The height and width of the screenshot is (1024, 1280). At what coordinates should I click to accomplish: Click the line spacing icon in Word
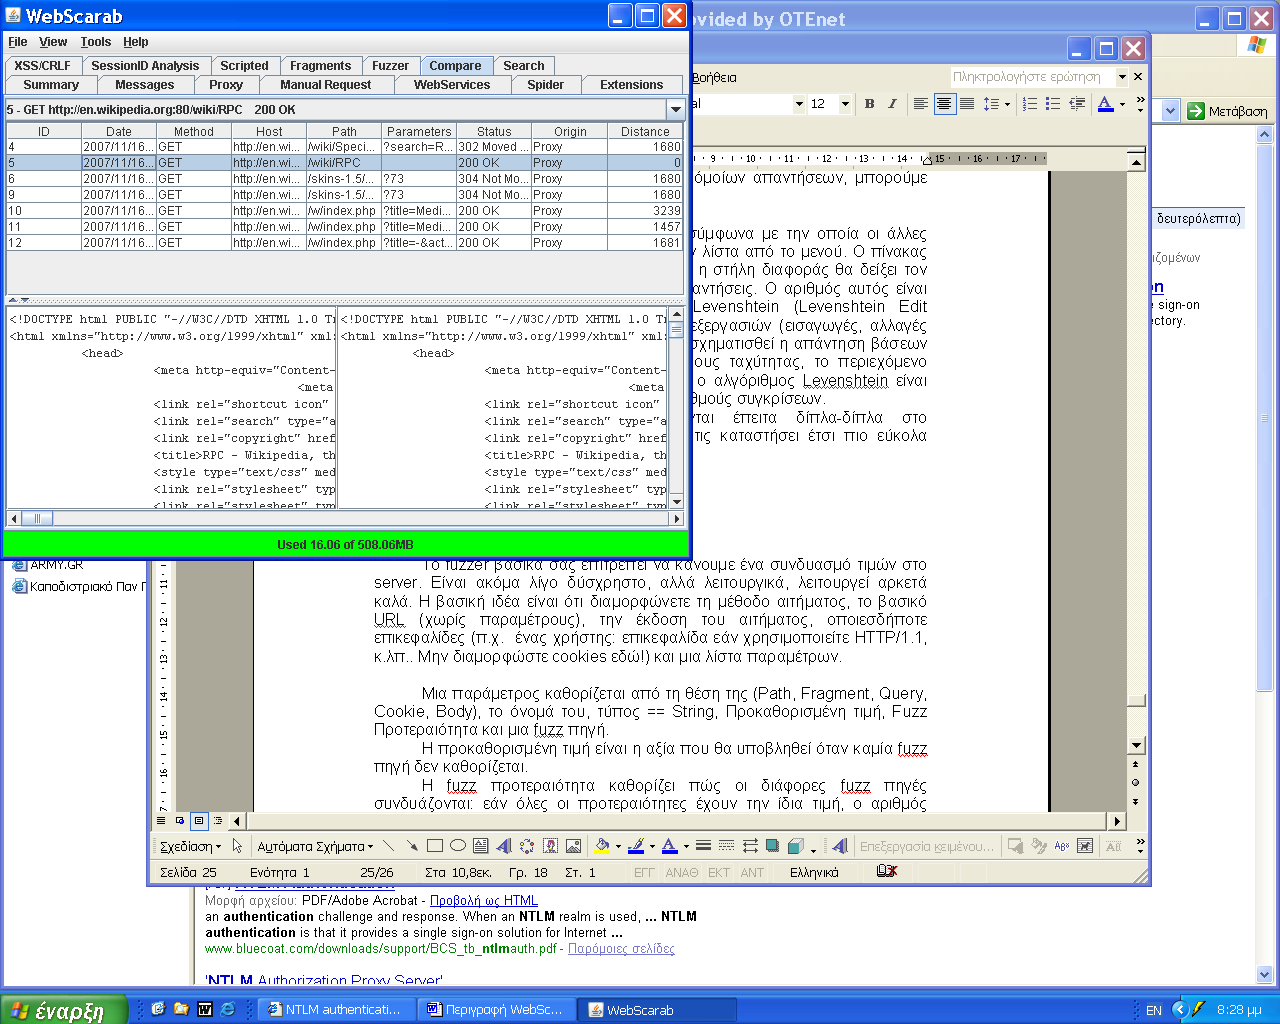pos(991,104)
